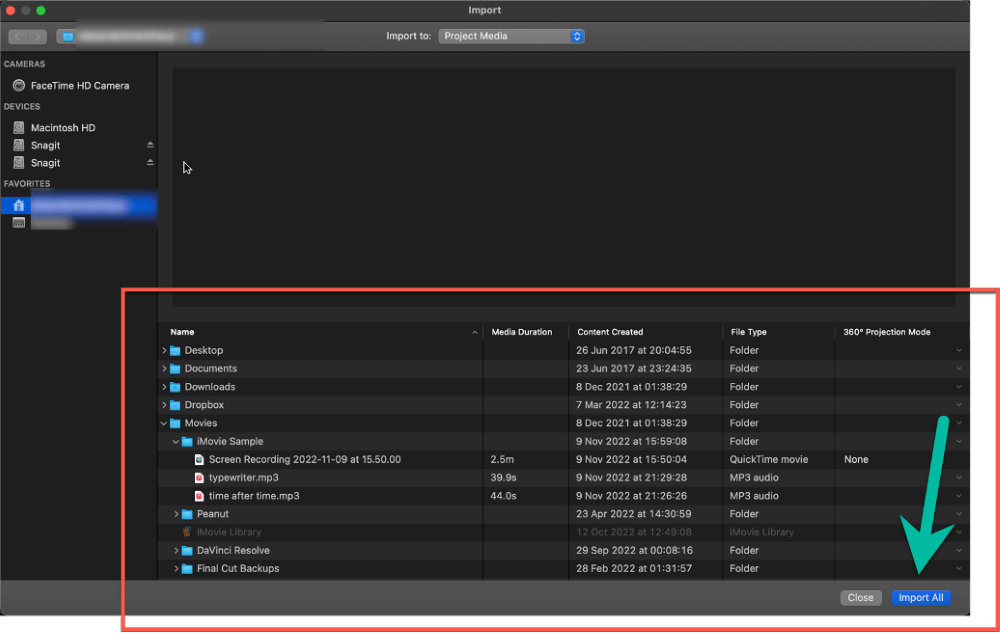Click the folder icon beside Final Cut Backups
Image resolution: width=1000 pixels, height=633 pixels.
(x=188, y=568)
